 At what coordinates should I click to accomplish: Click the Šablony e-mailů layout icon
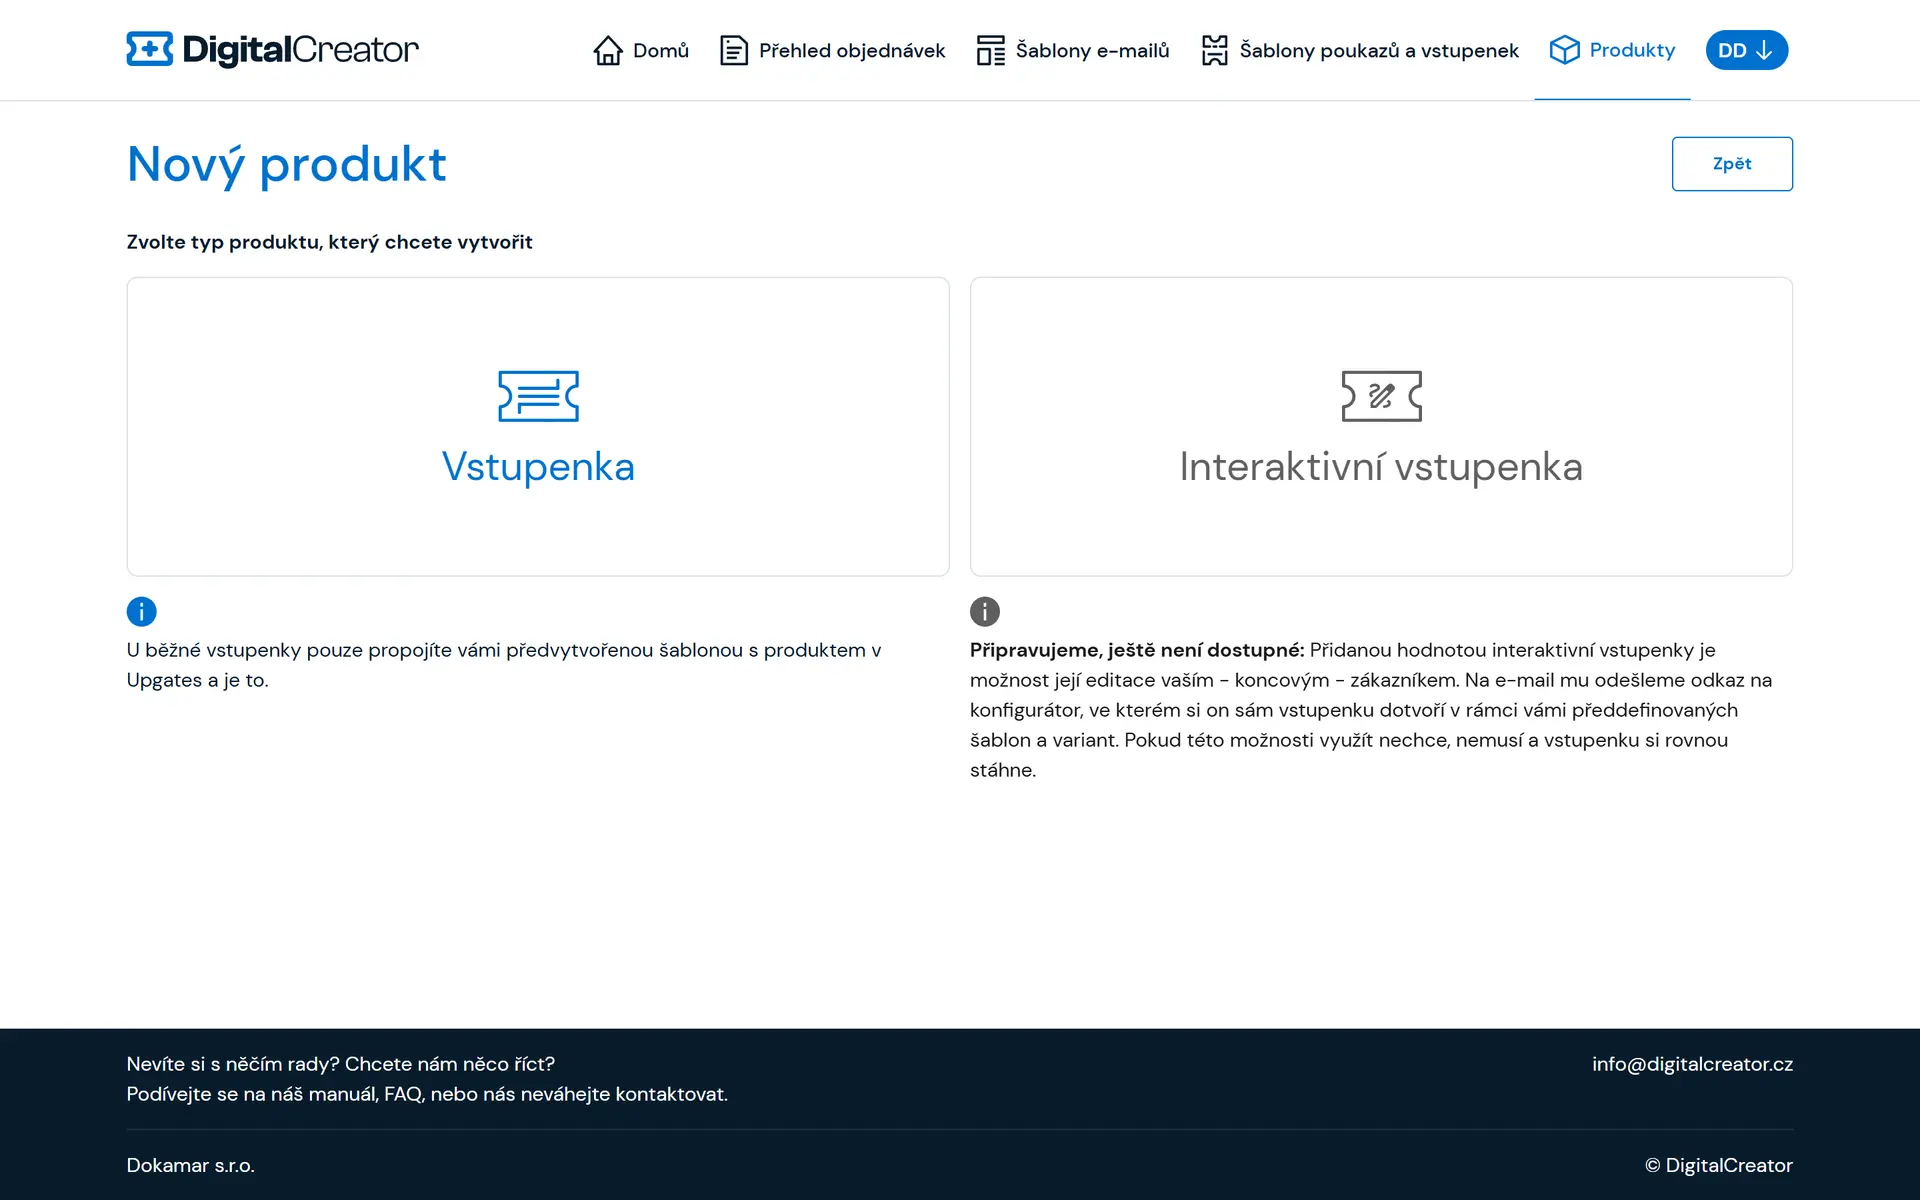click(991, 50)
